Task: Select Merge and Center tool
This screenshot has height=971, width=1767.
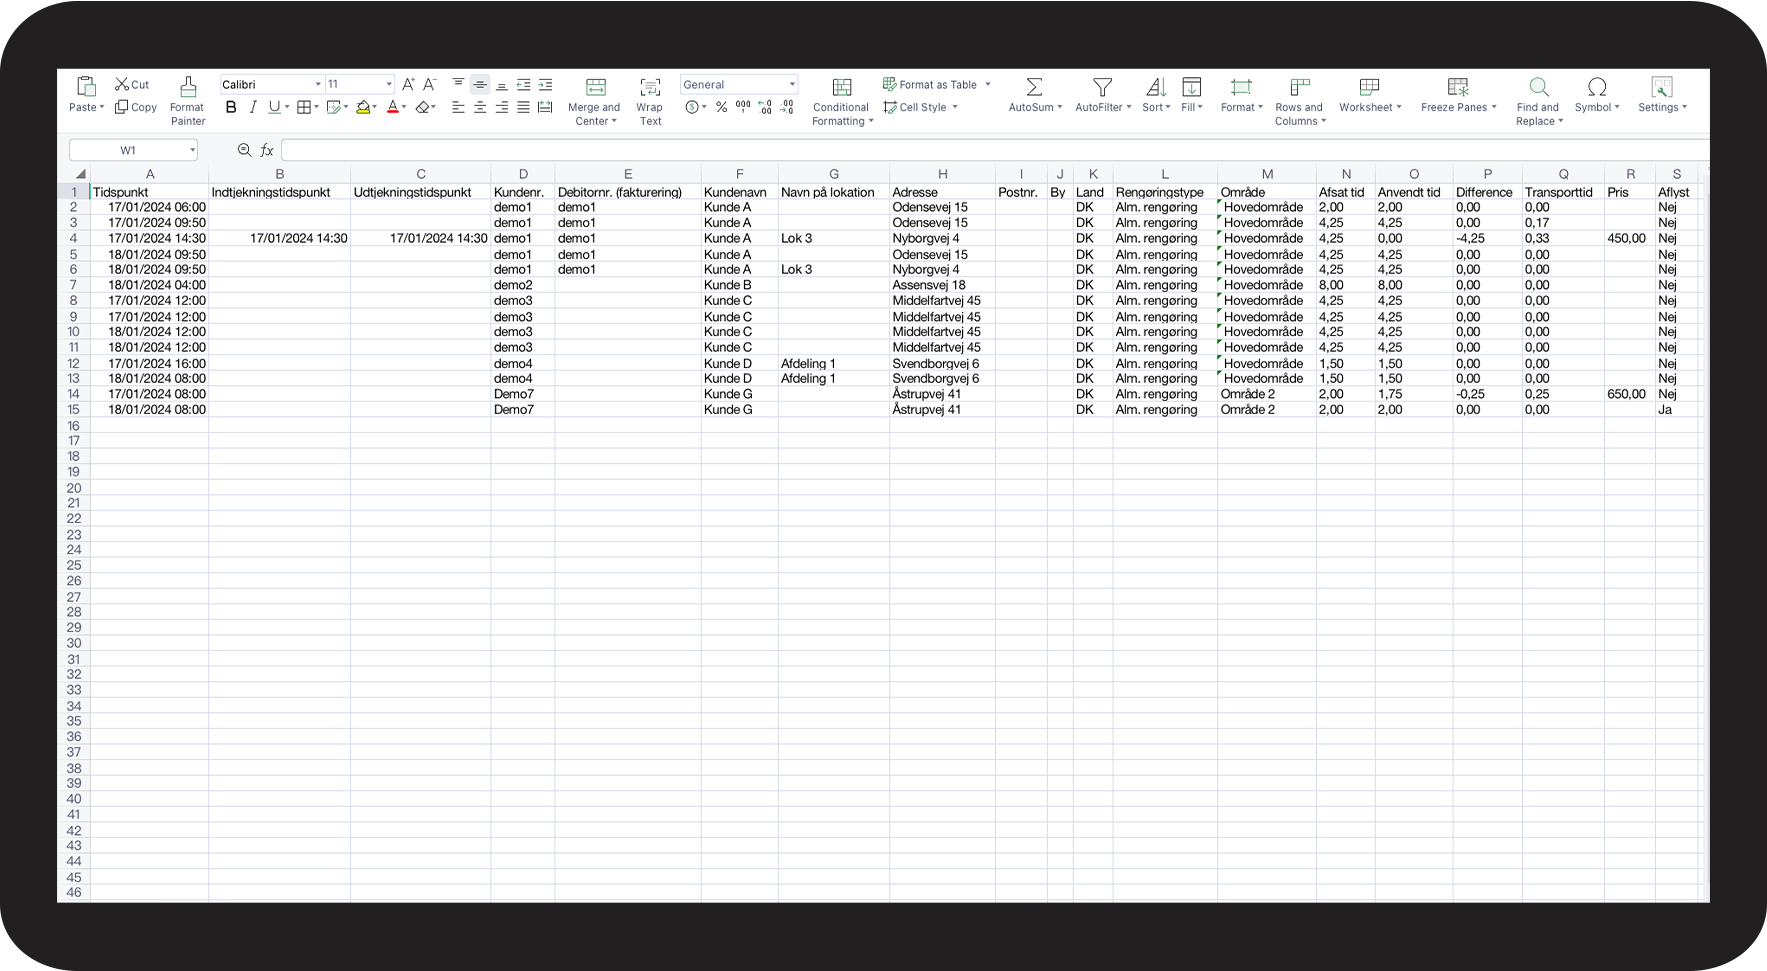Action: tap(595, 101)
